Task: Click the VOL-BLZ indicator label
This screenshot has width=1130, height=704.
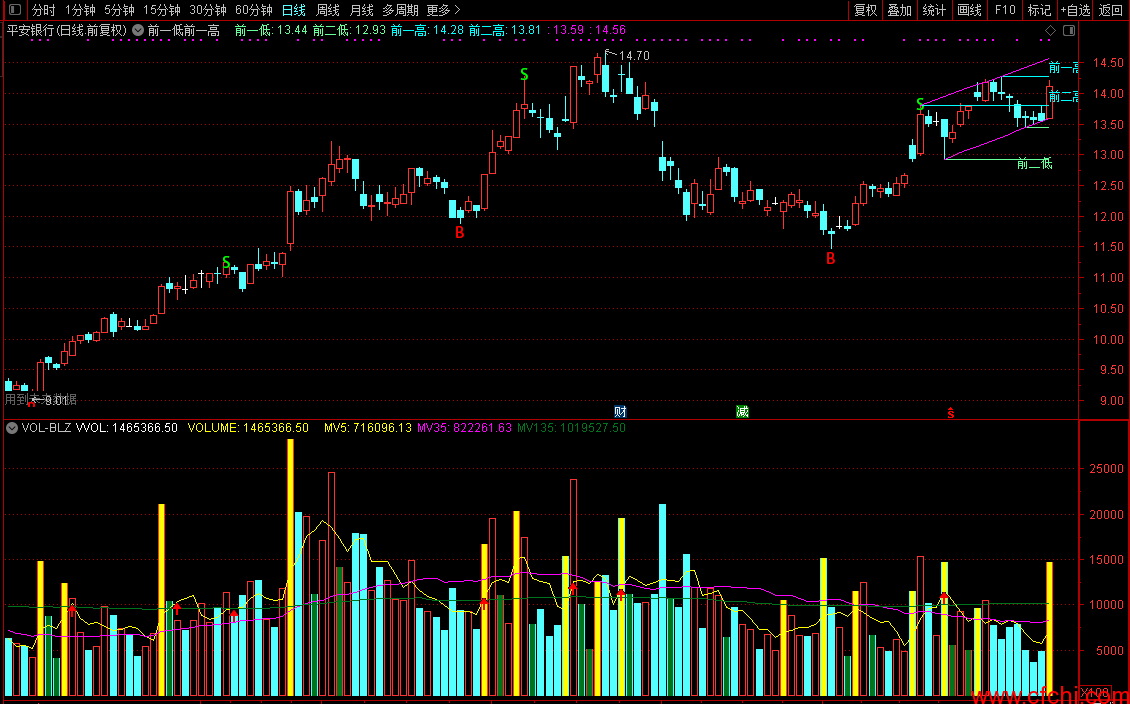Action: [x=46, y=428]
